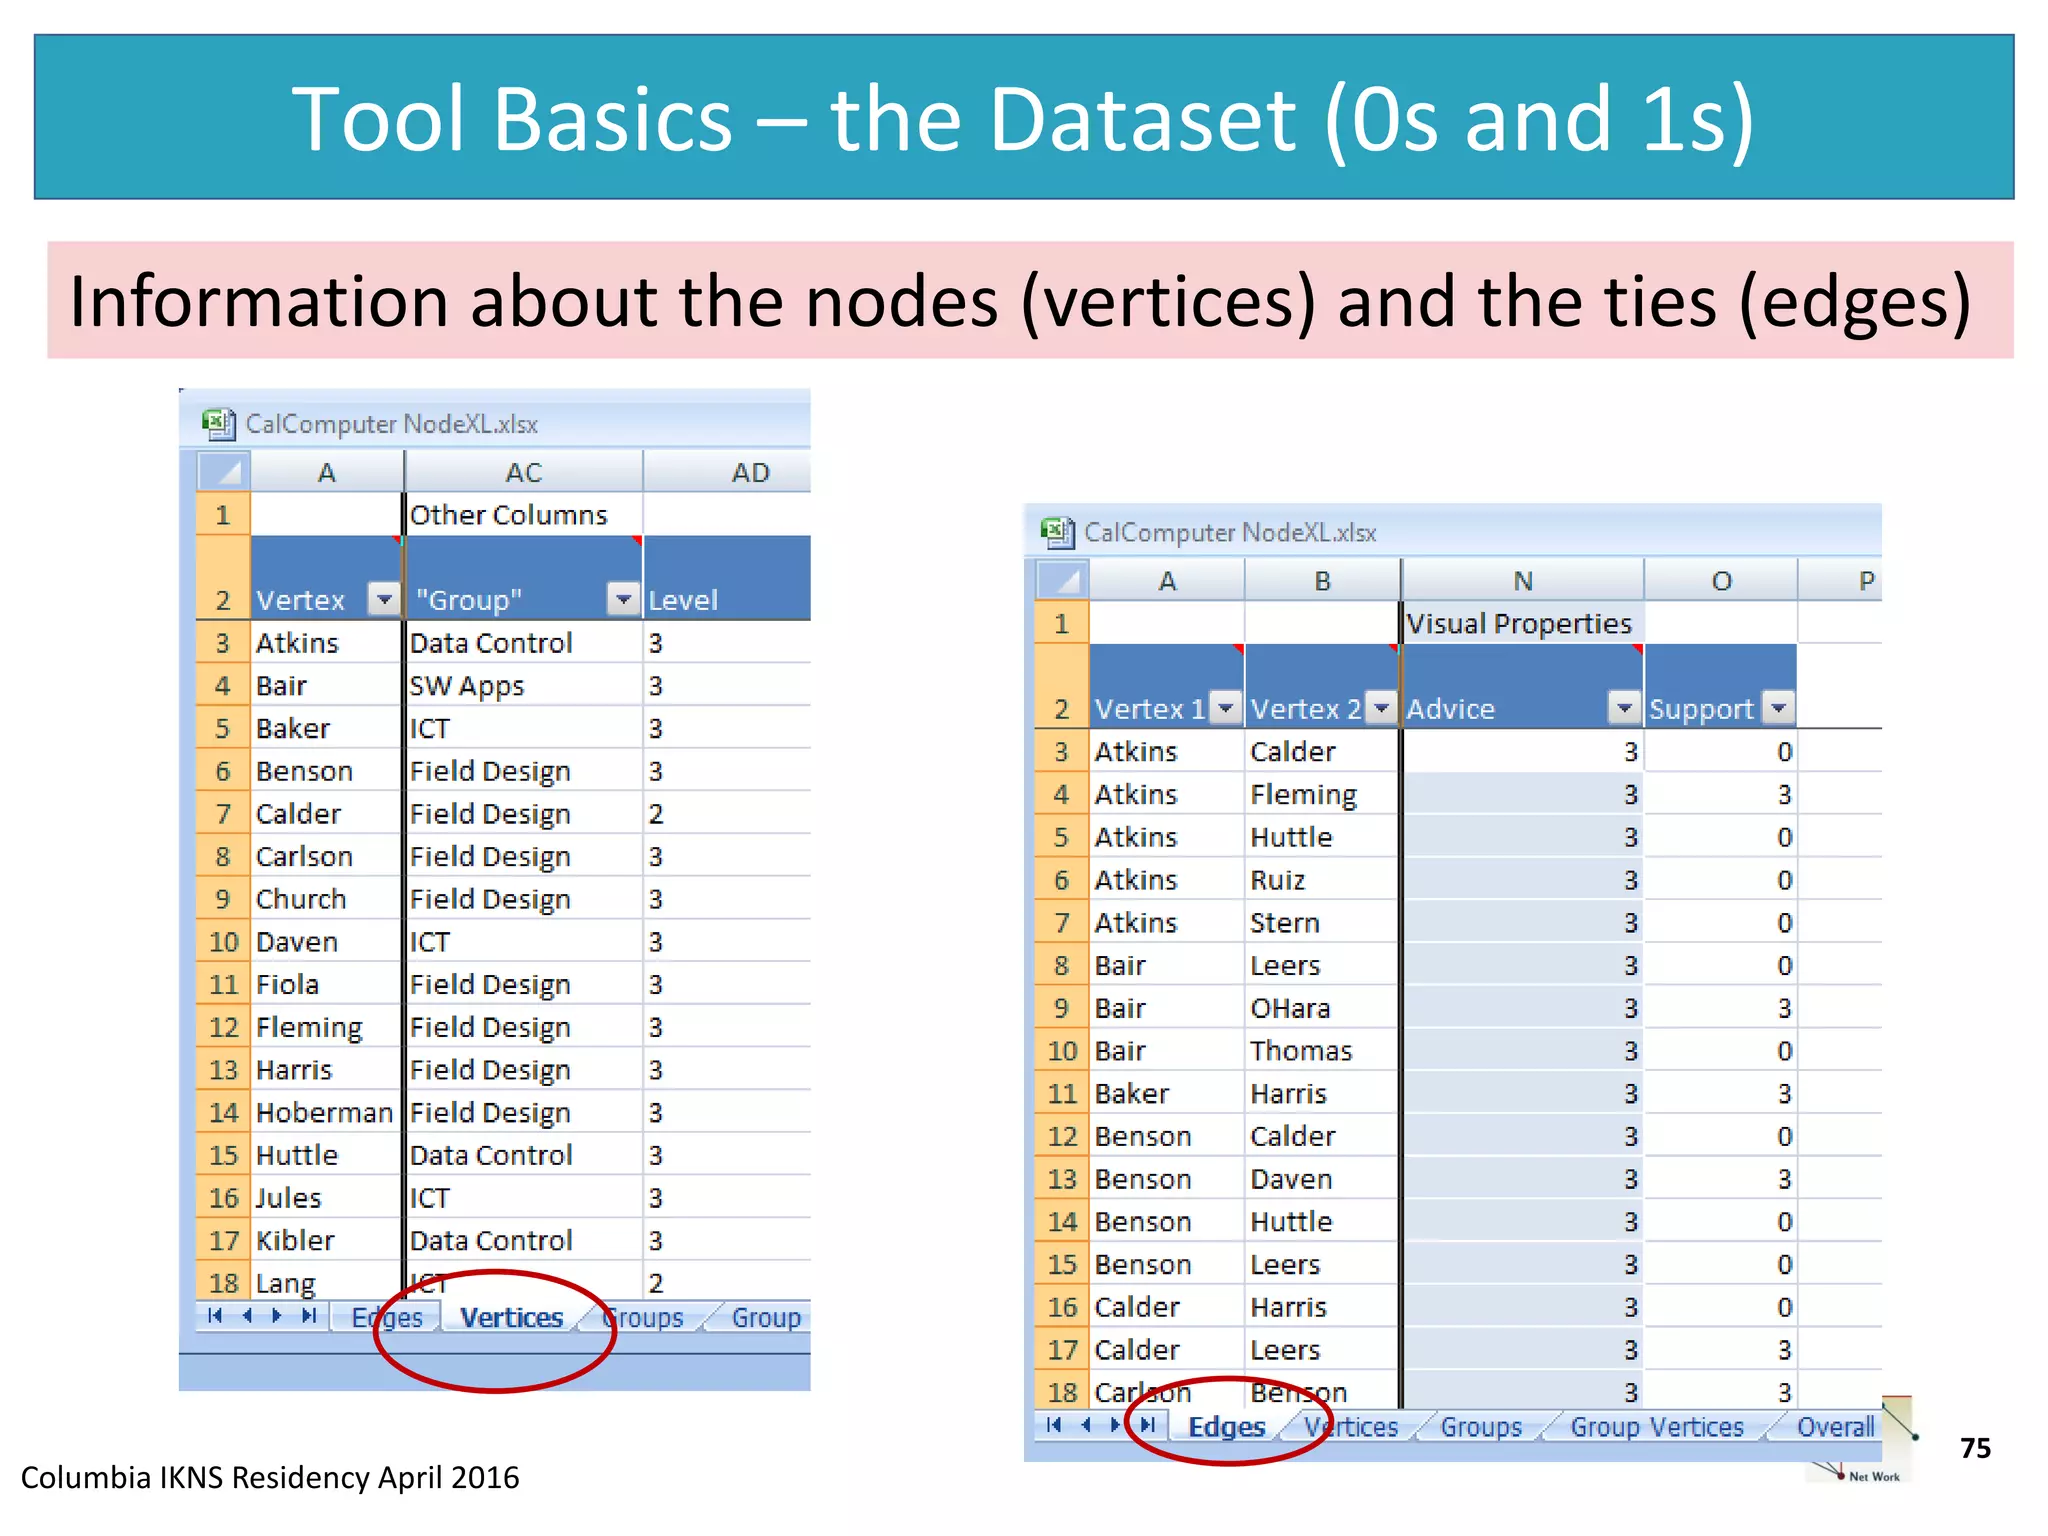
Task: Switch to Edges tab in left workbook
Action: click(x=387, y=1318)
